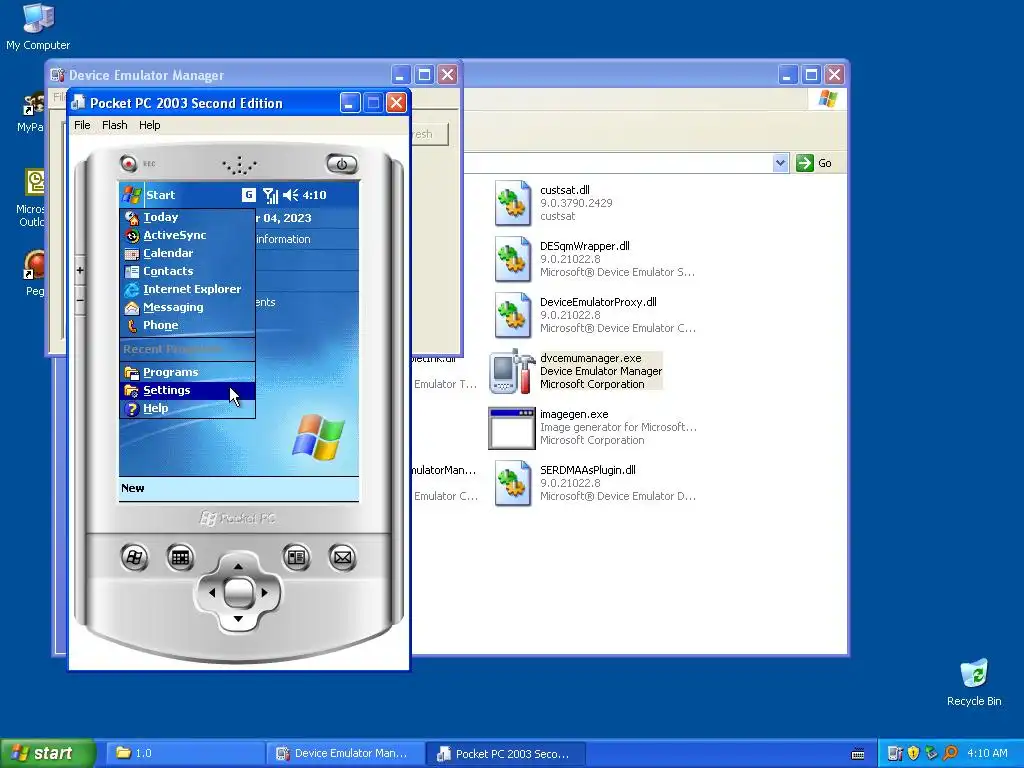Image resolution: width=1024 pixels, height=768 pixels.
Task: Click the GPRS 'G' status icon
Action: click(248, 195)
